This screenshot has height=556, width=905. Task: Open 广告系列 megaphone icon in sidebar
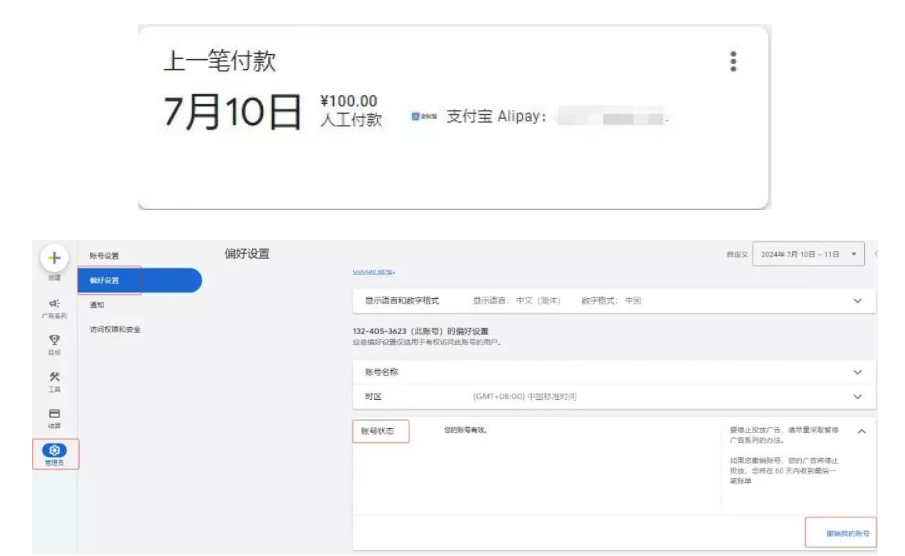pos(54,304)
